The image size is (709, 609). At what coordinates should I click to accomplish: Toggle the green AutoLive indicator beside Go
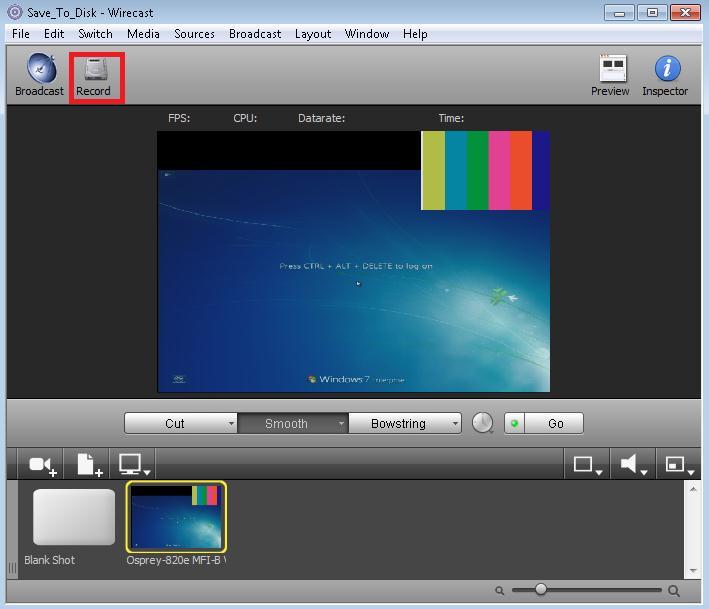tap(514, 424)
